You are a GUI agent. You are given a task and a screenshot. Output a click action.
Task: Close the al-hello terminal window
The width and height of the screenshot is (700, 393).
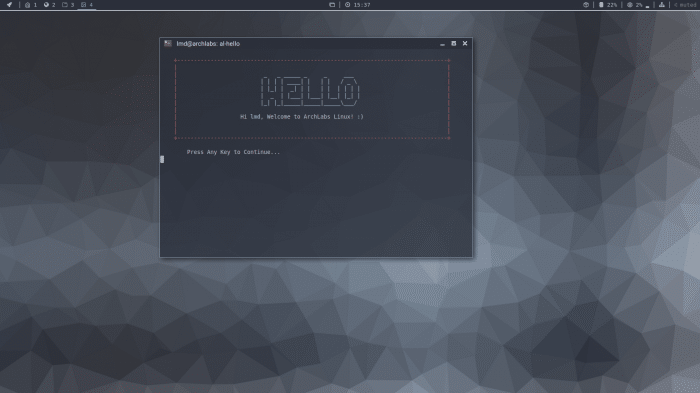click(x=465, y=43)
